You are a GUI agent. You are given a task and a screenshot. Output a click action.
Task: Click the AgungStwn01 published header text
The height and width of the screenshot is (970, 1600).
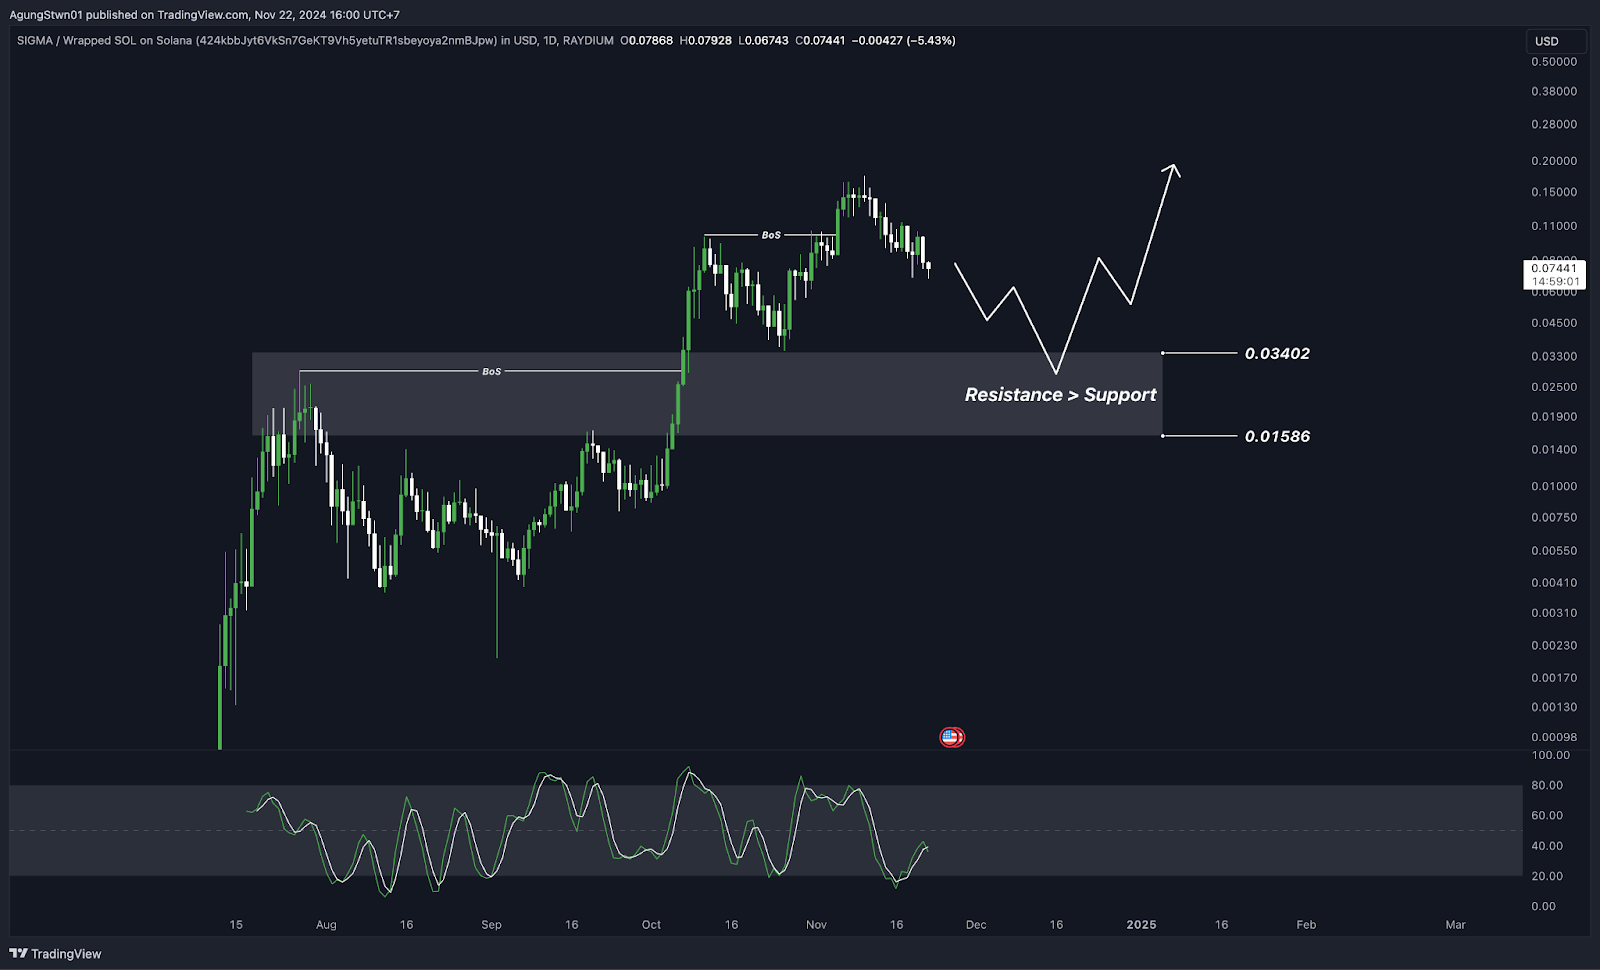click(205, 15)
